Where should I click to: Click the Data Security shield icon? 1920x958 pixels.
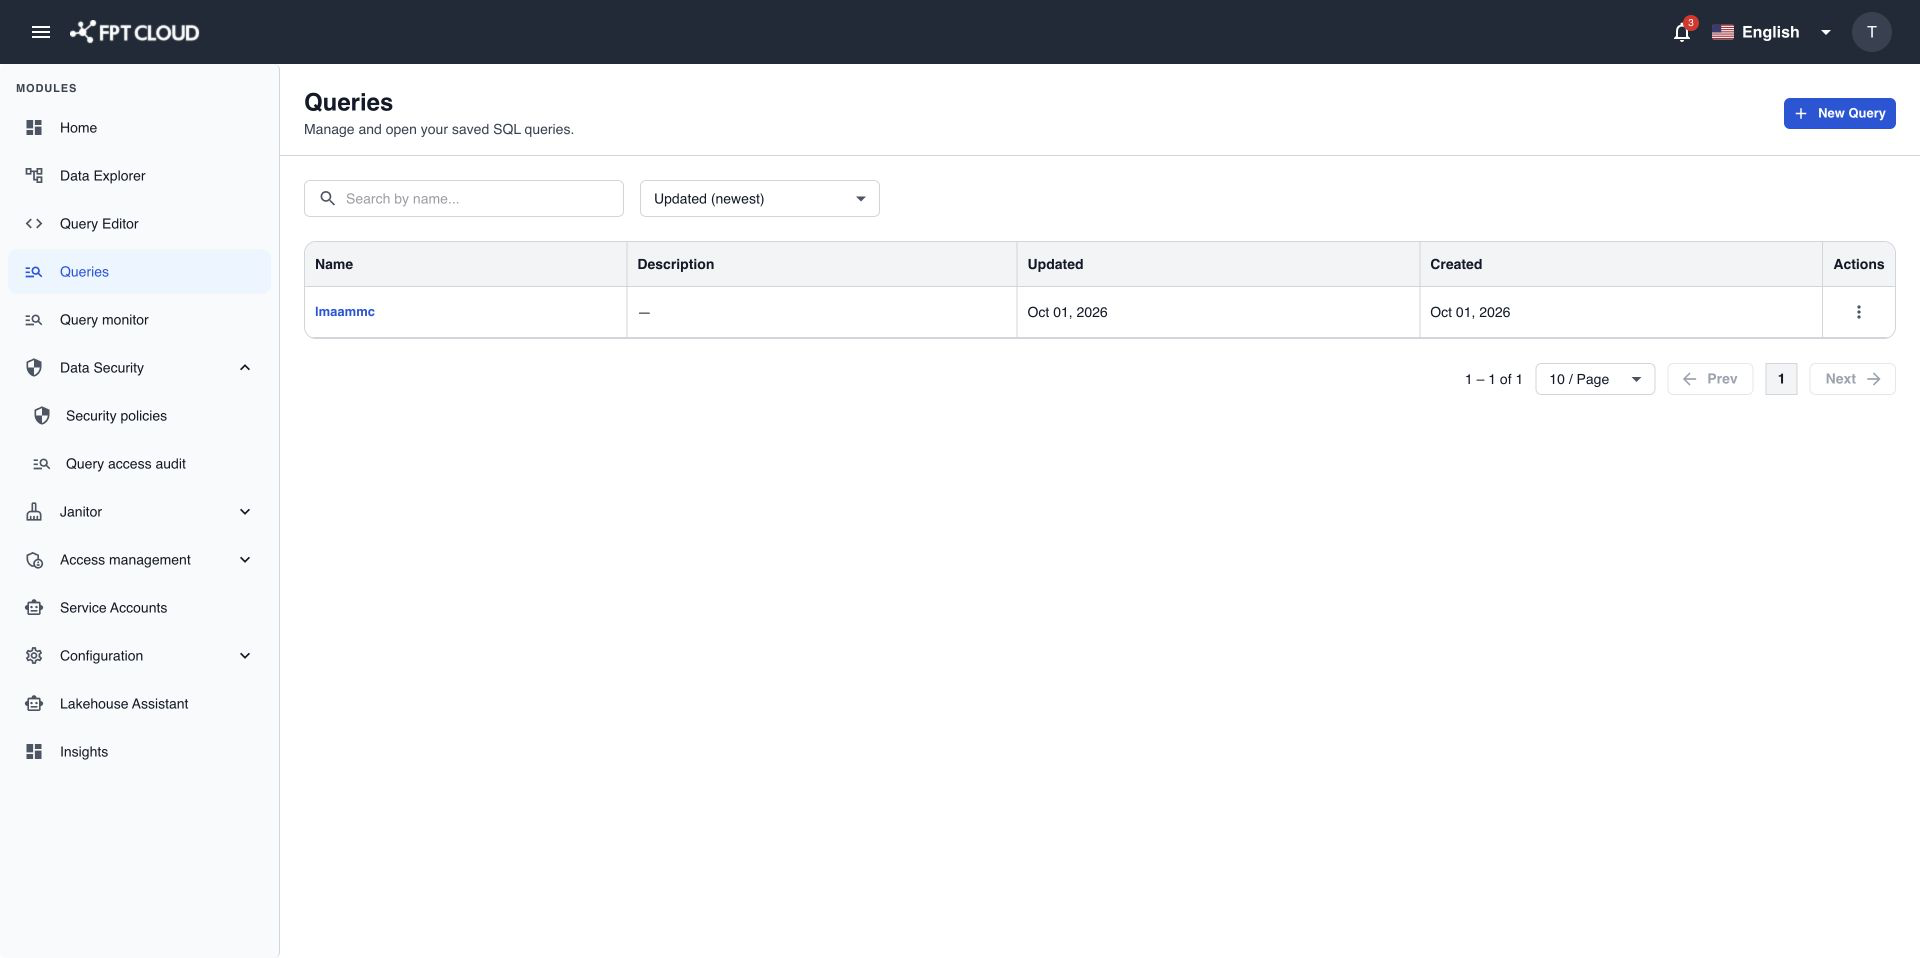tap(34, 368)
